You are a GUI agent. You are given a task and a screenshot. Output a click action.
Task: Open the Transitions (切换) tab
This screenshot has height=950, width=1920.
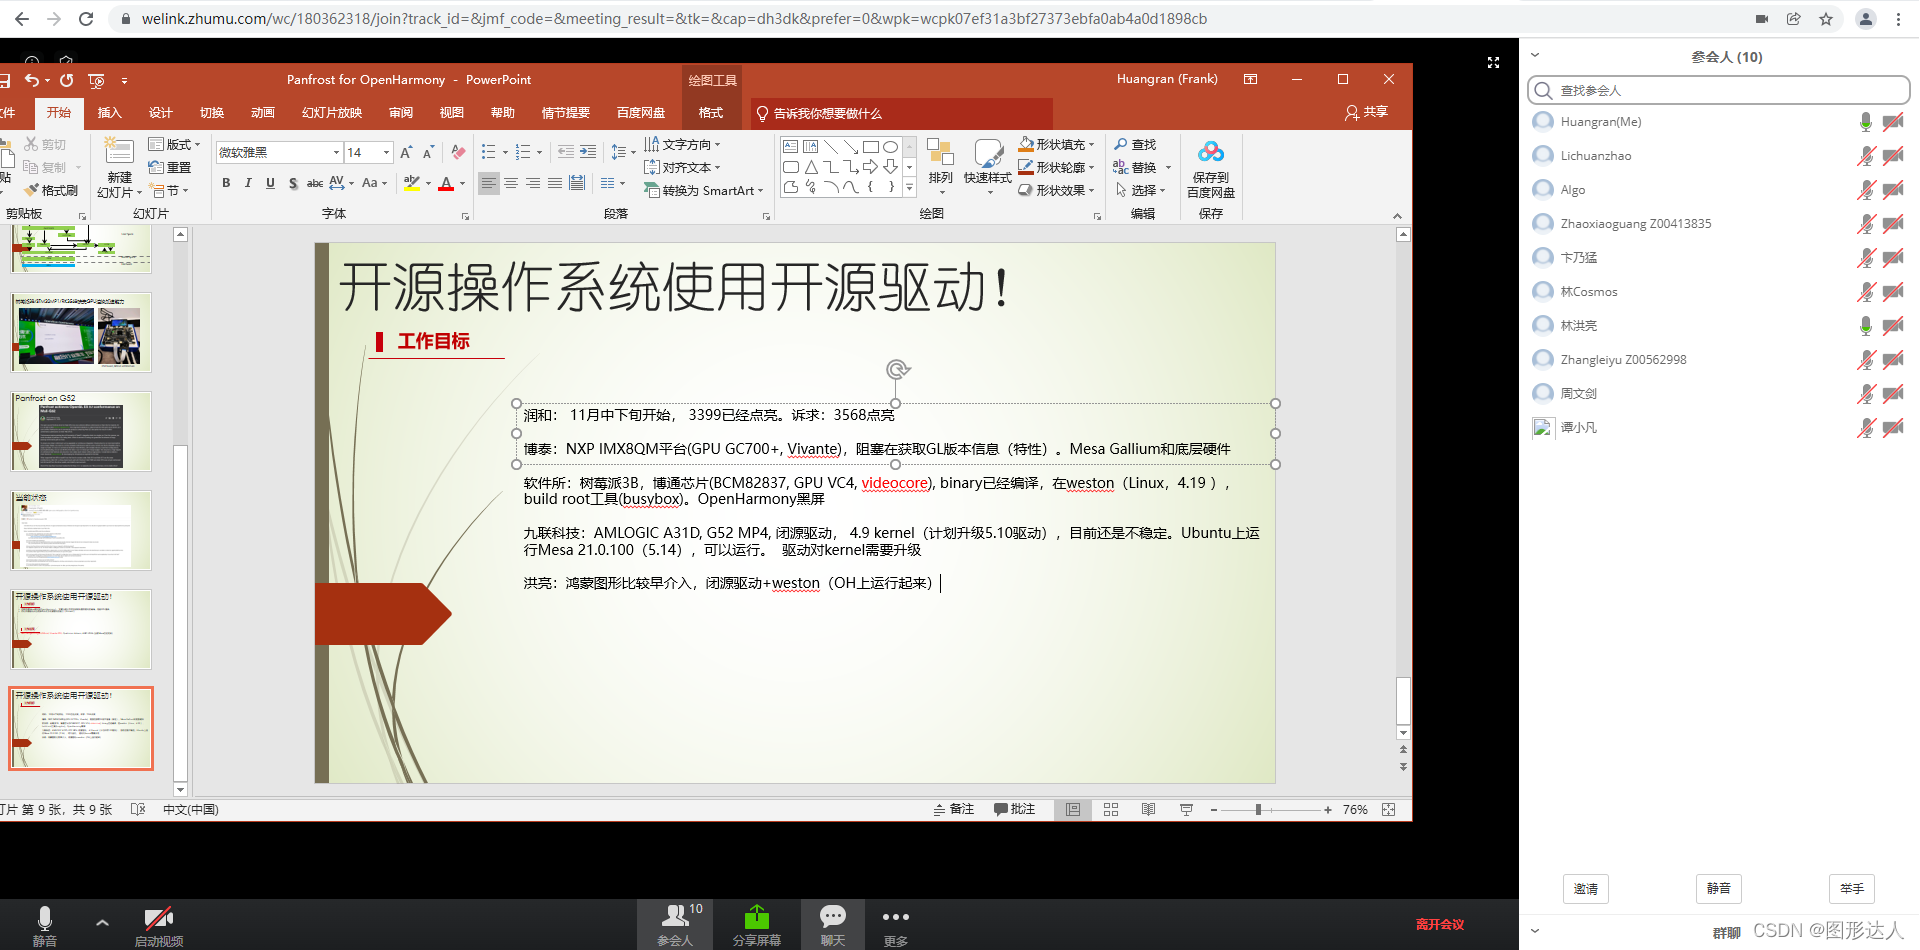pyautogui.click(x=212, y=113)
